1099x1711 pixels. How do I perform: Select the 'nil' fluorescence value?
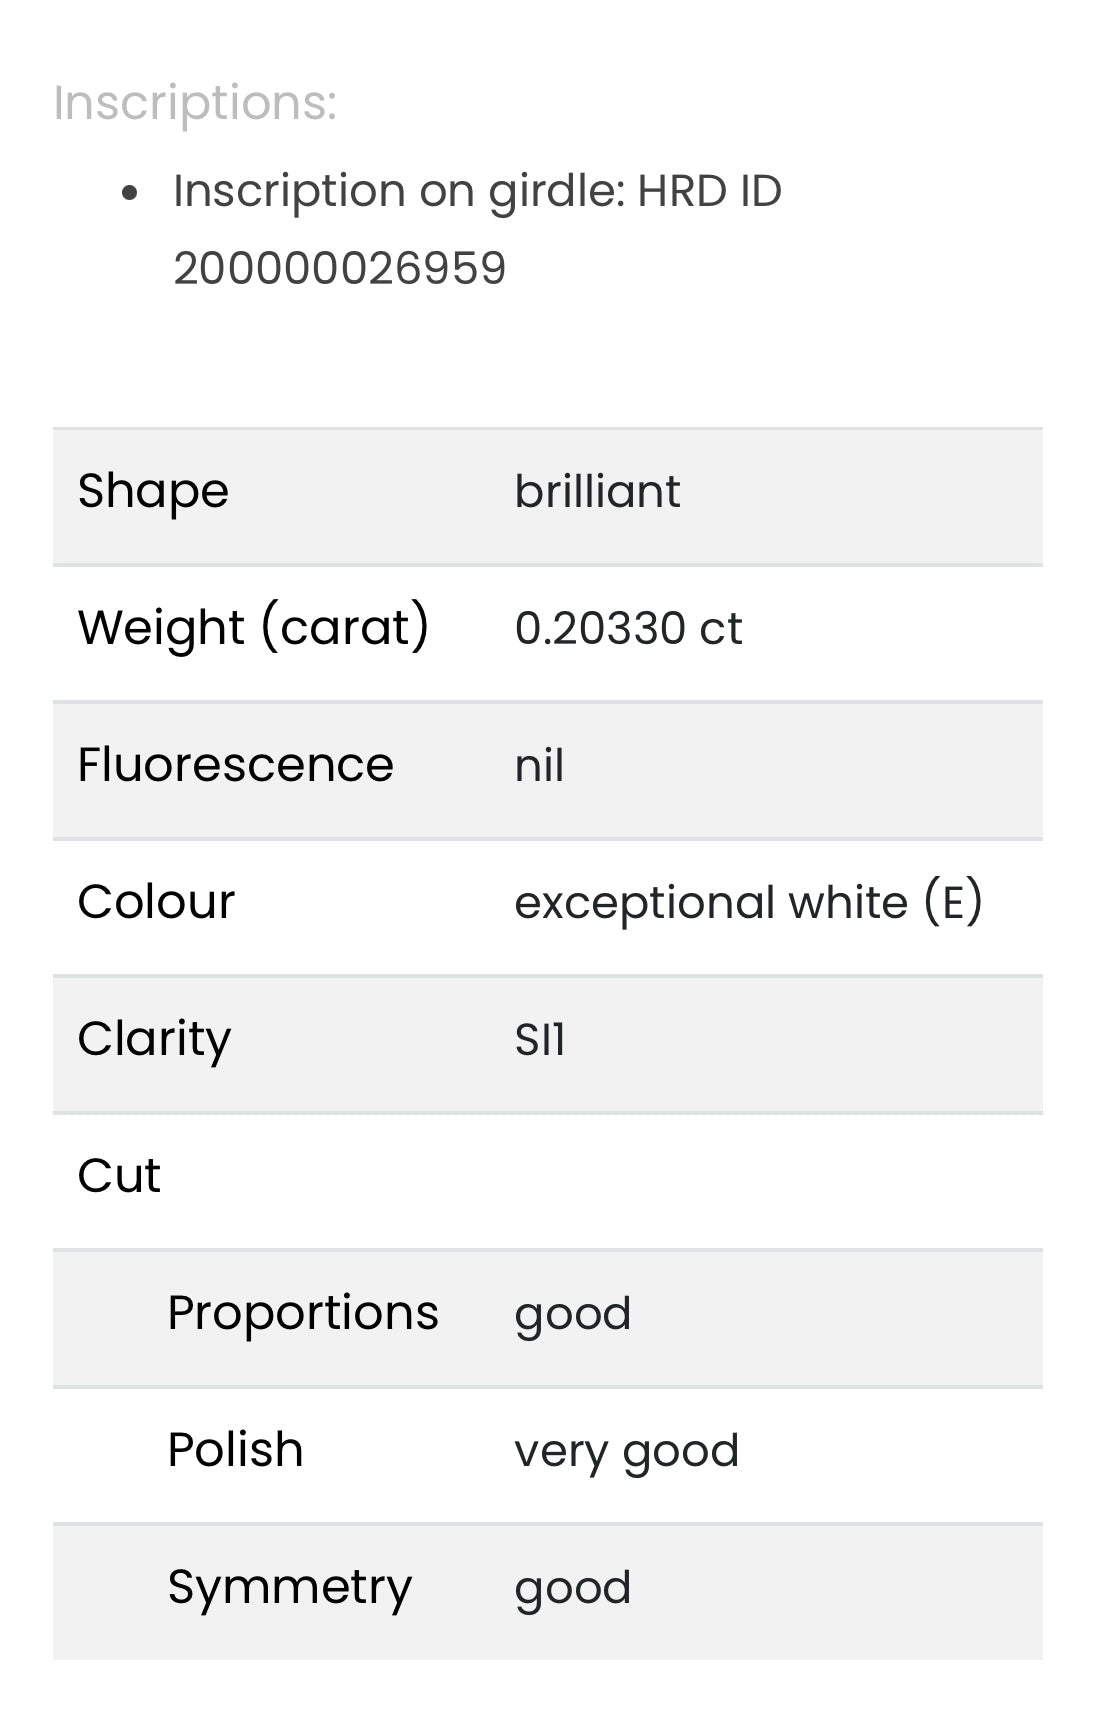tap(539, 766)
